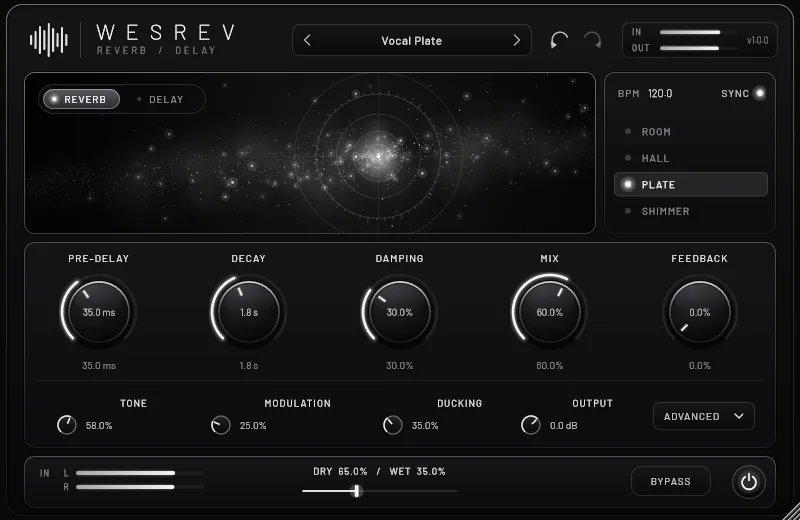Click the WET 35.0% readout
Viewport: 800px width, 520px height.
click(417, 472)
